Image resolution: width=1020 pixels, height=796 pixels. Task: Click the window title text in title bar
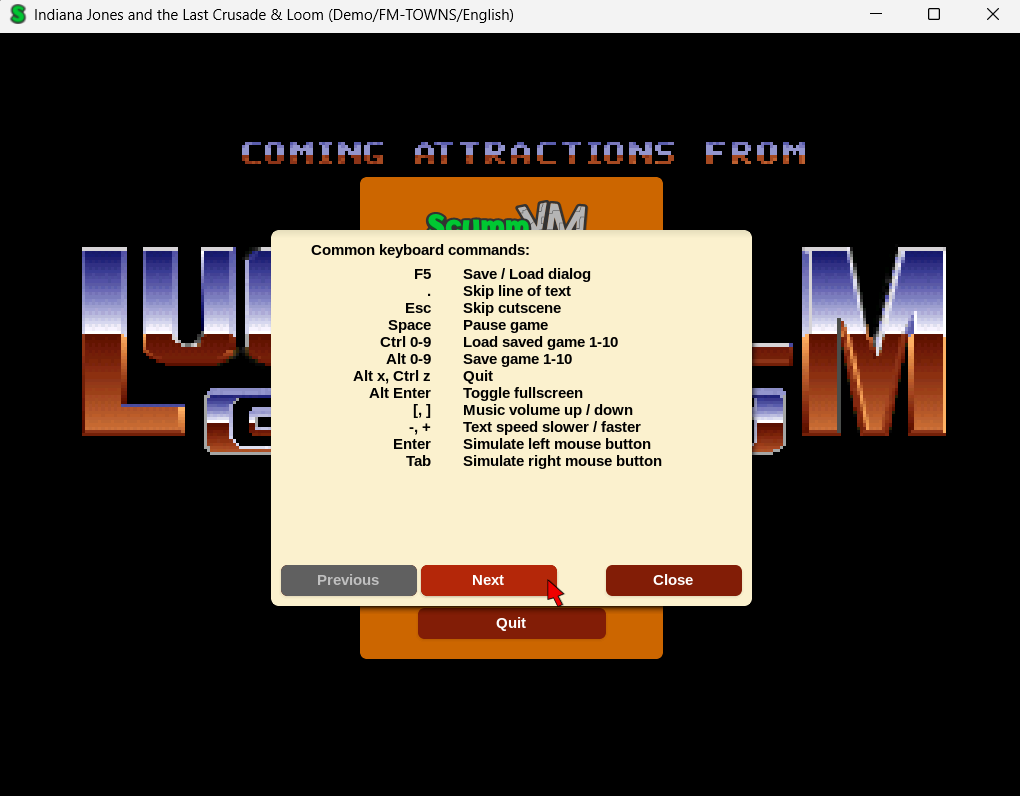tap(274, 14)
